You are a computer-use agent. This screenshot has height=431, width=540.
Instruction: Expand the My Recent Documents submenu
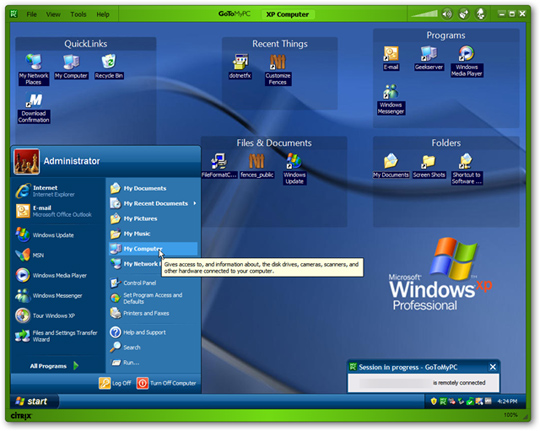(153, 203)
